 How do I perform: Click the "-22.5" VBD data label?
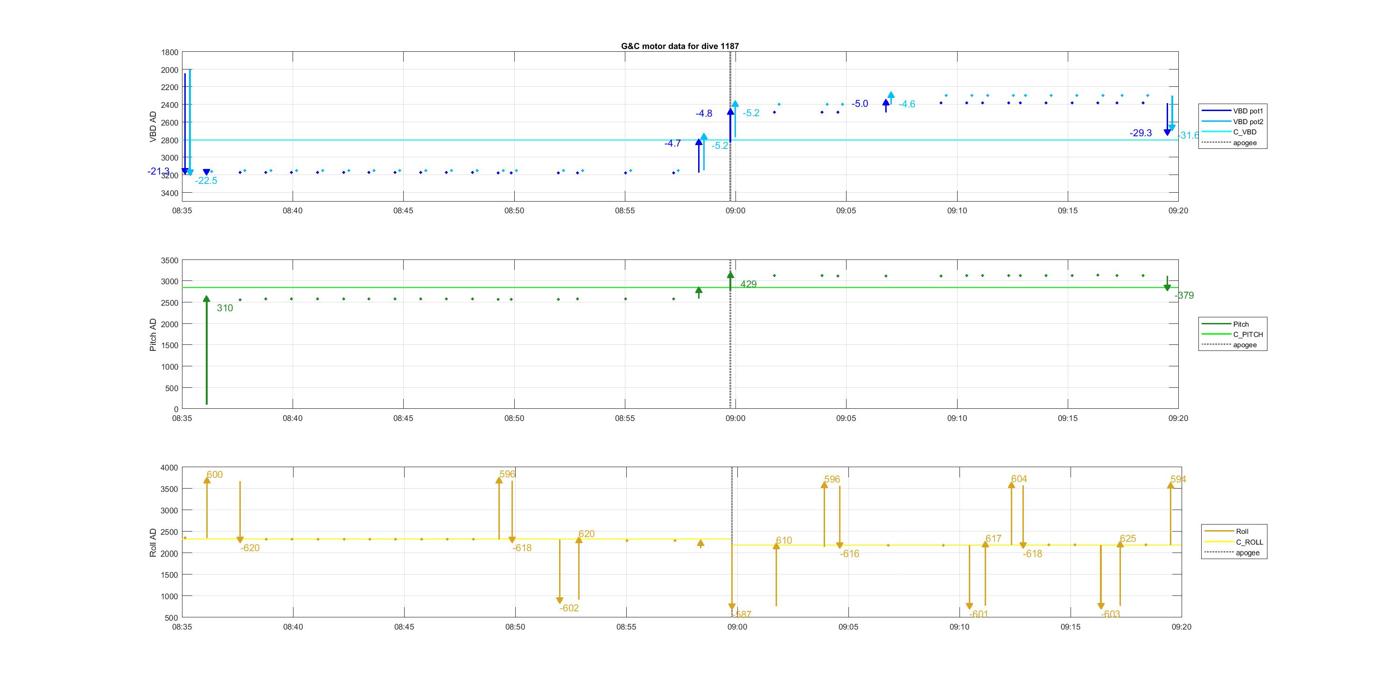pos(206,181)
